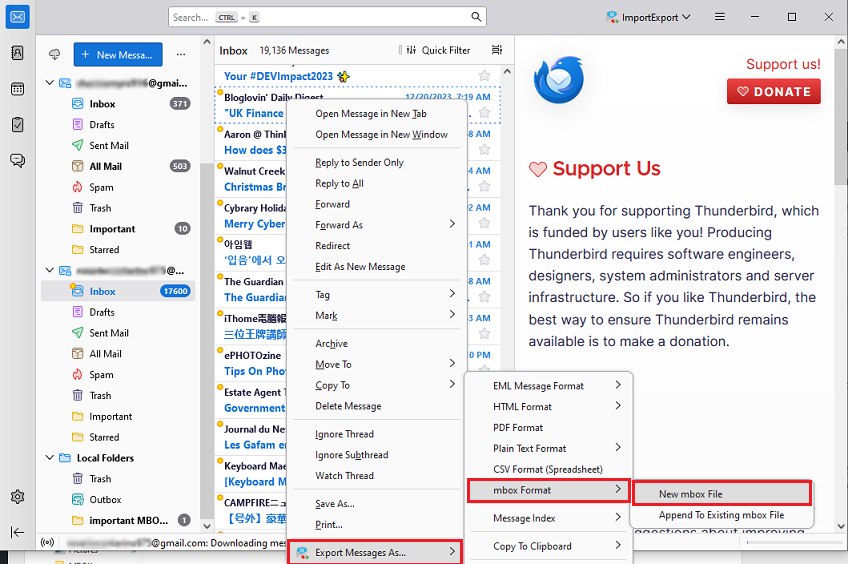The width and height of the screenshot is (848, 564).
Task: Collapse the first Gmail account tree
Action: [49, 83]
